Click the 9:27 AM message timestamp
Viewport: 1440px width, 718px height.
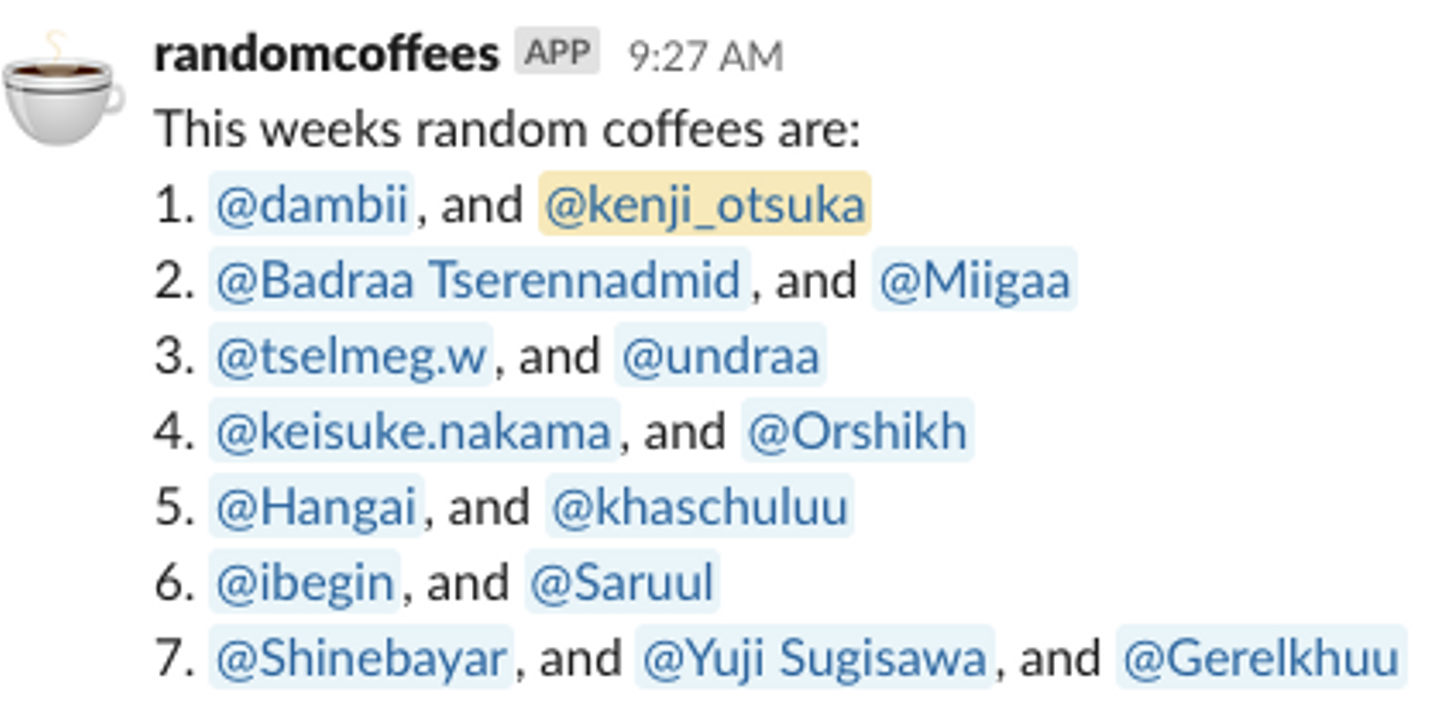coord(705,56)
